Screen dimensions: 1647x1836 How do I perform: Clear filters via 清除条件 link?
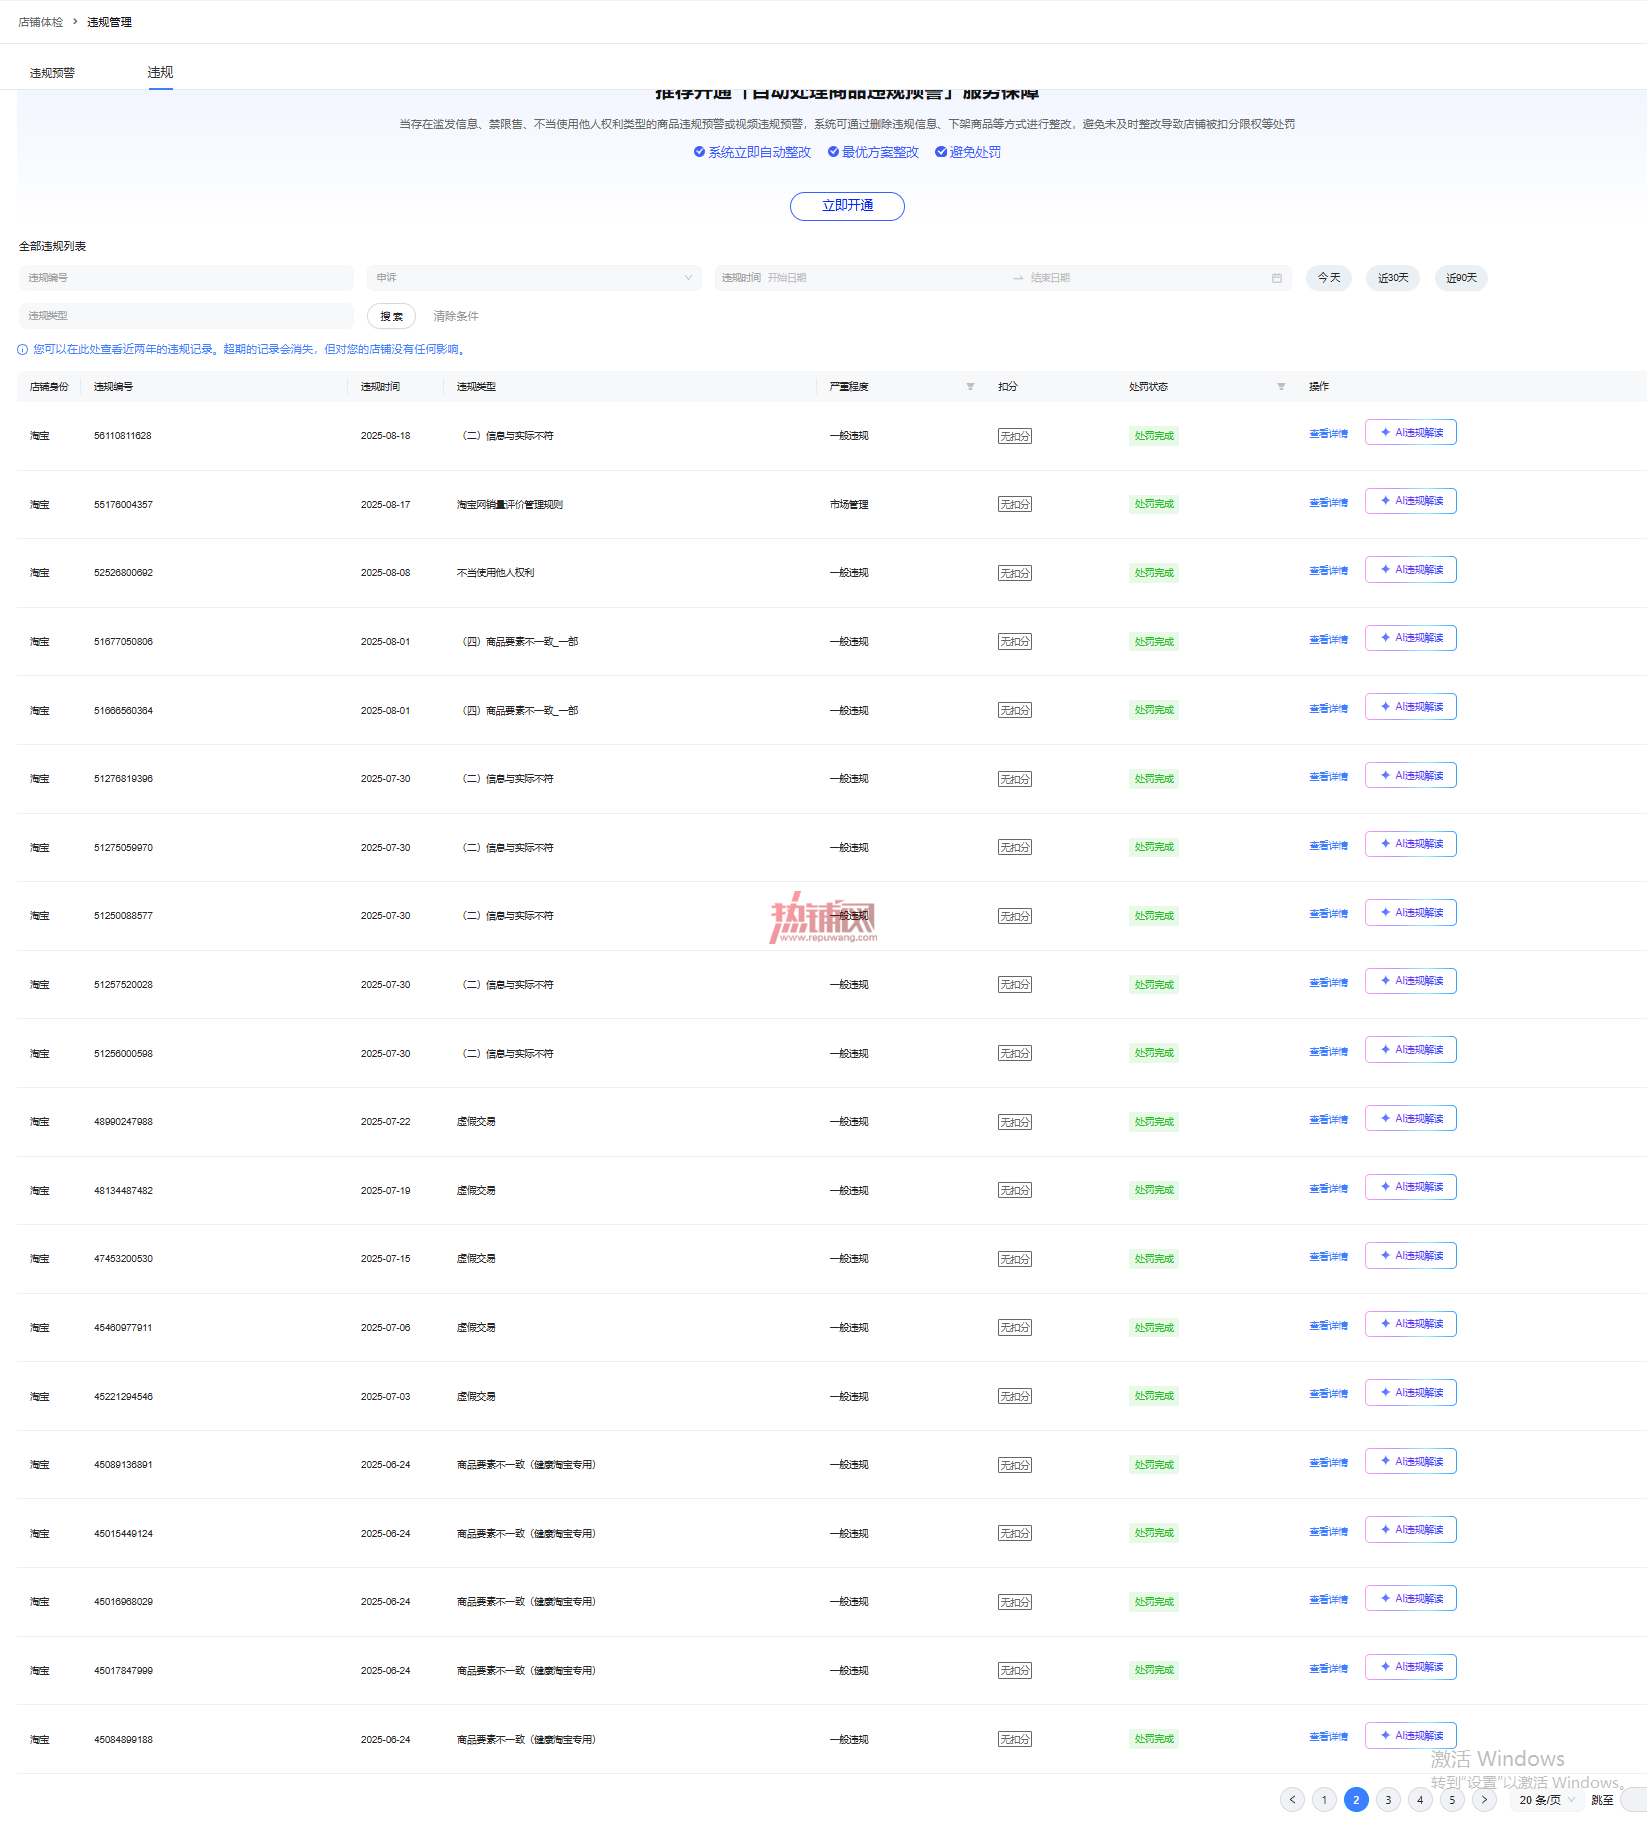(x=456, y=316)
